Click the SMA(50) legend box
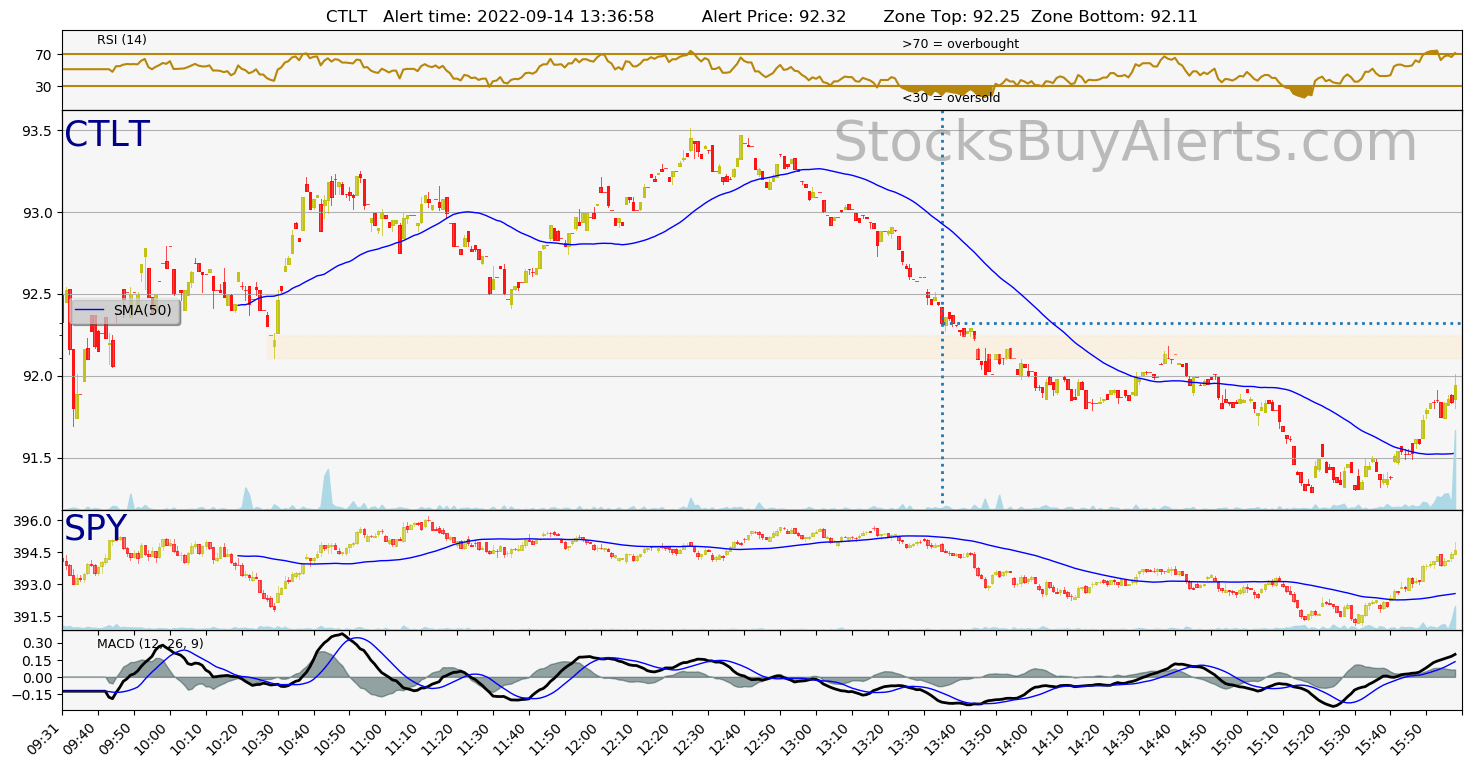This screenshot has height=768, width=1477. 125,311
